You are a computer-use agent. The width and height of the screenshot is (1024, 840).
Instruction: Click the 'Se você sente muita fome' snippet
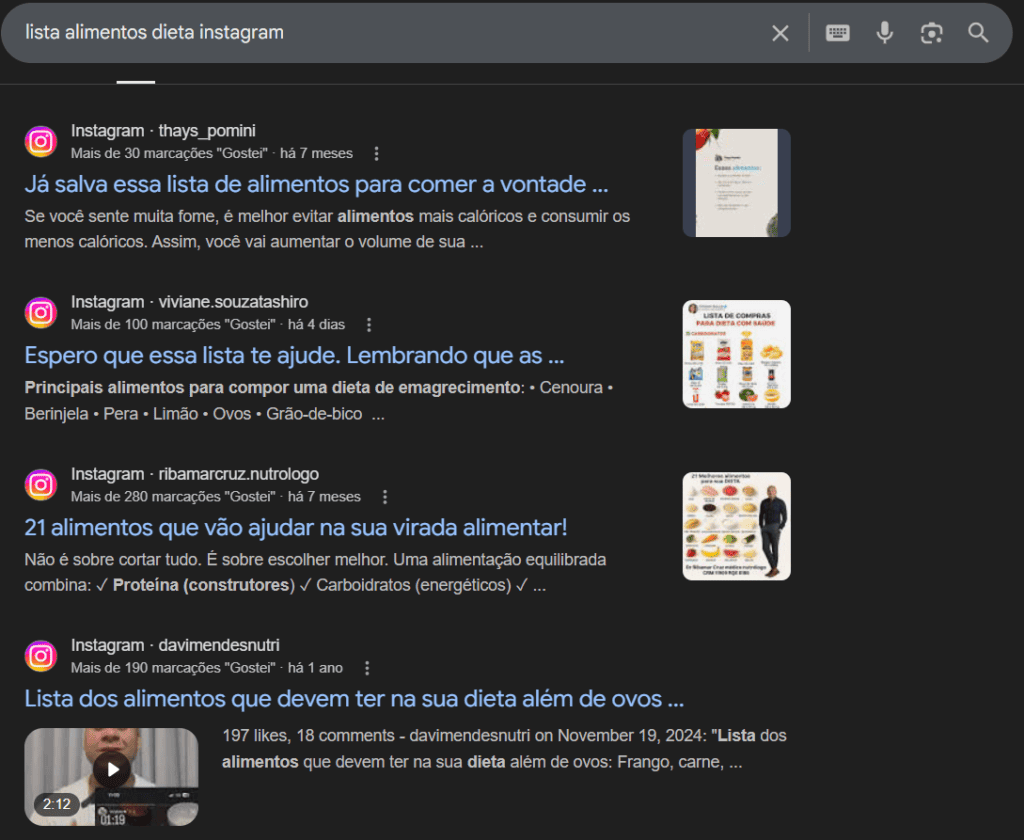click(x=327, y=229)
